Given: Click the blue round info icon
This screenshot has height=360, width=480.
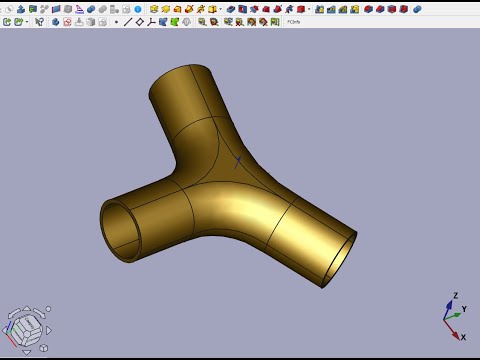Looking at the screenshot, I should [x=138, y=9].
